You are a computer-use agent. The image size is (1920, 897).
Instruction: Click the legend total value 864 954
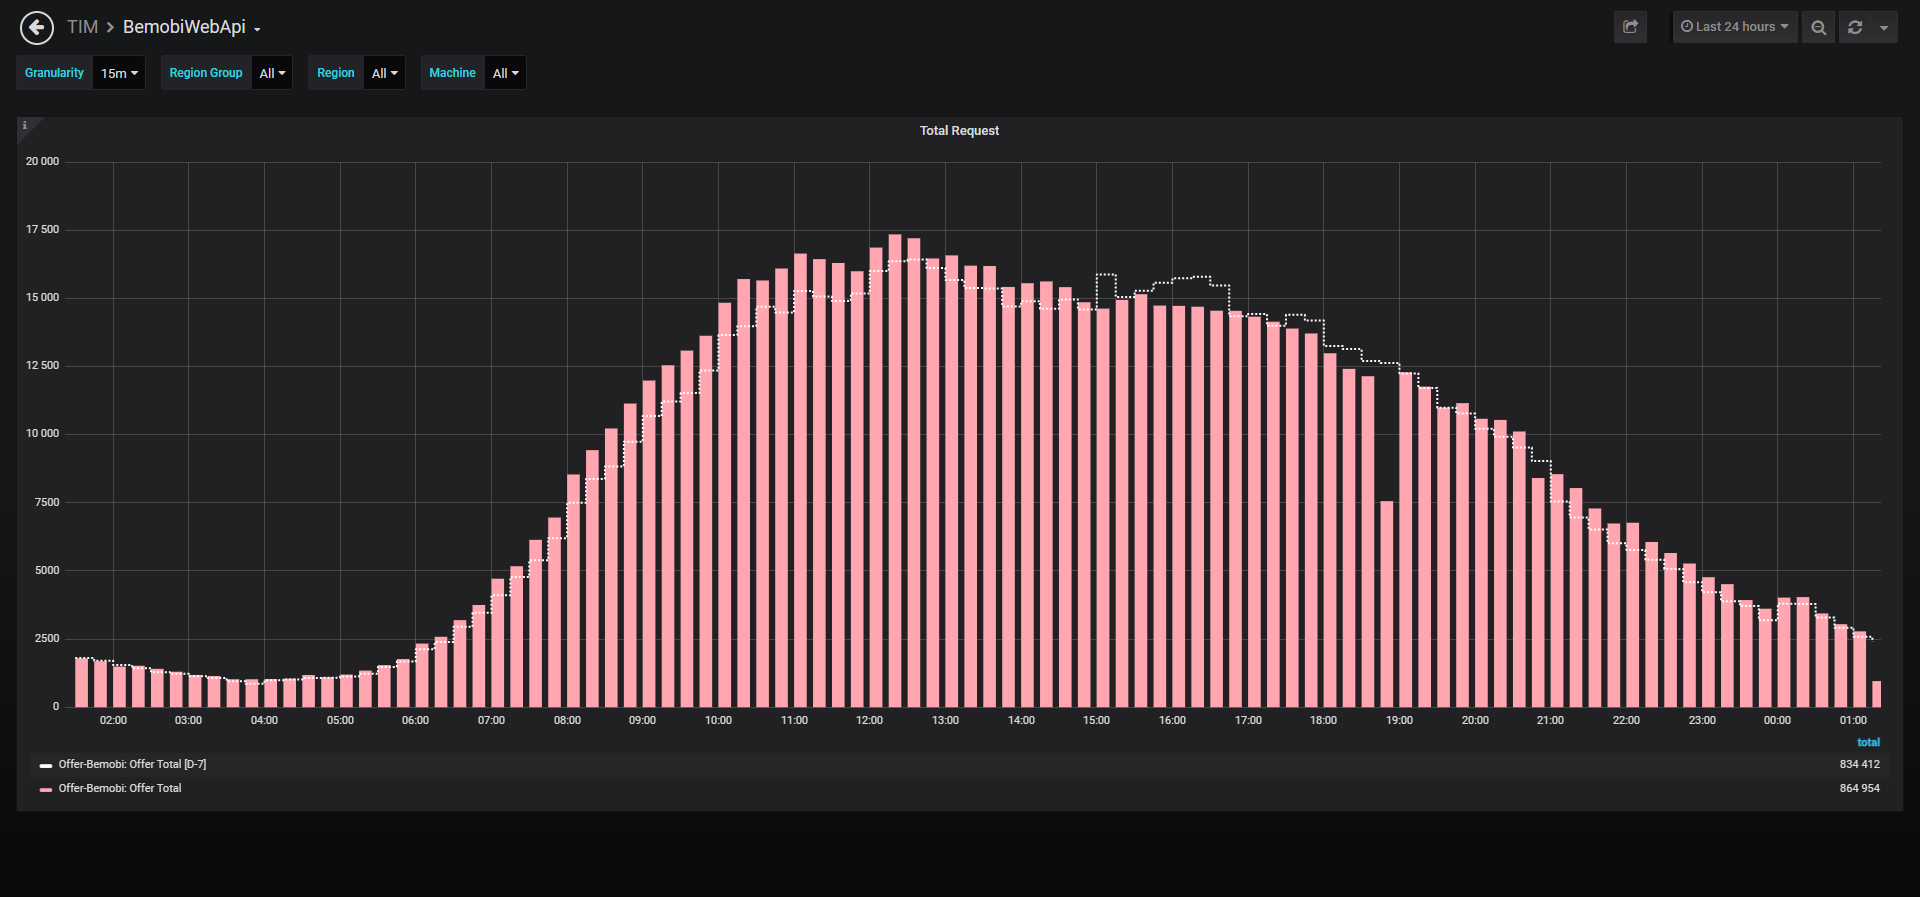[1859, 788]
